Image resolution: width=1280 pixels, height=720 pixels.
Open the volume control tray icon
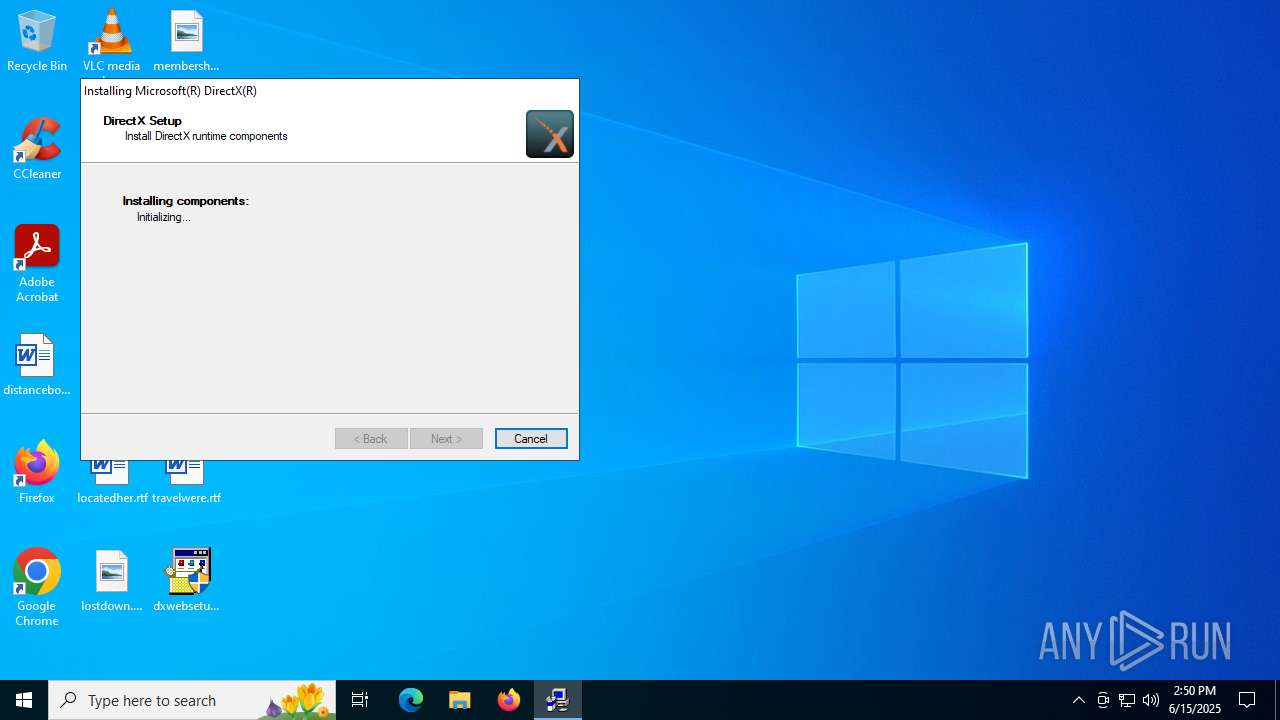1151,700
